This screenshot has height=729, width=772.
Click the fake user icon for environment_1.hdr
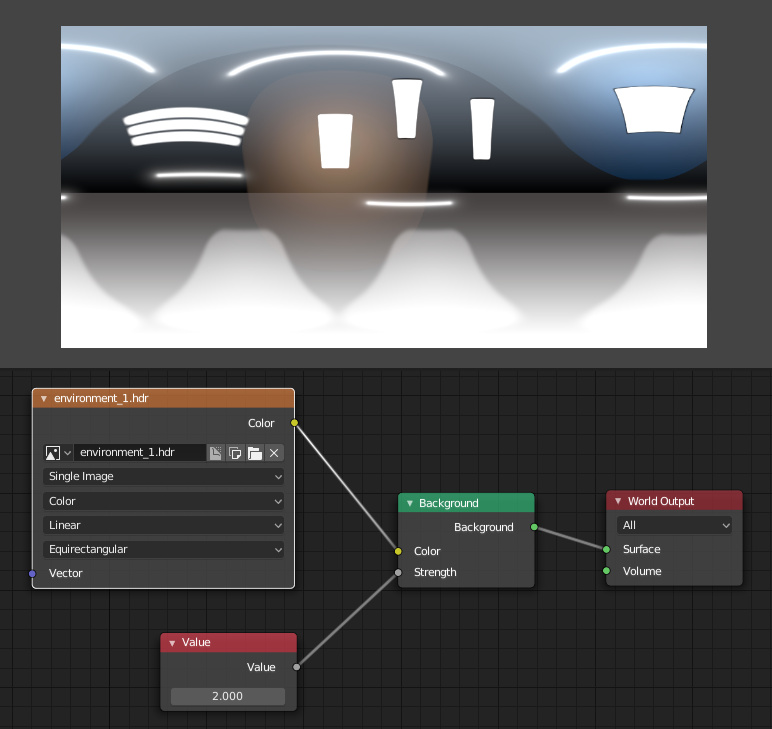pos(216,452)
